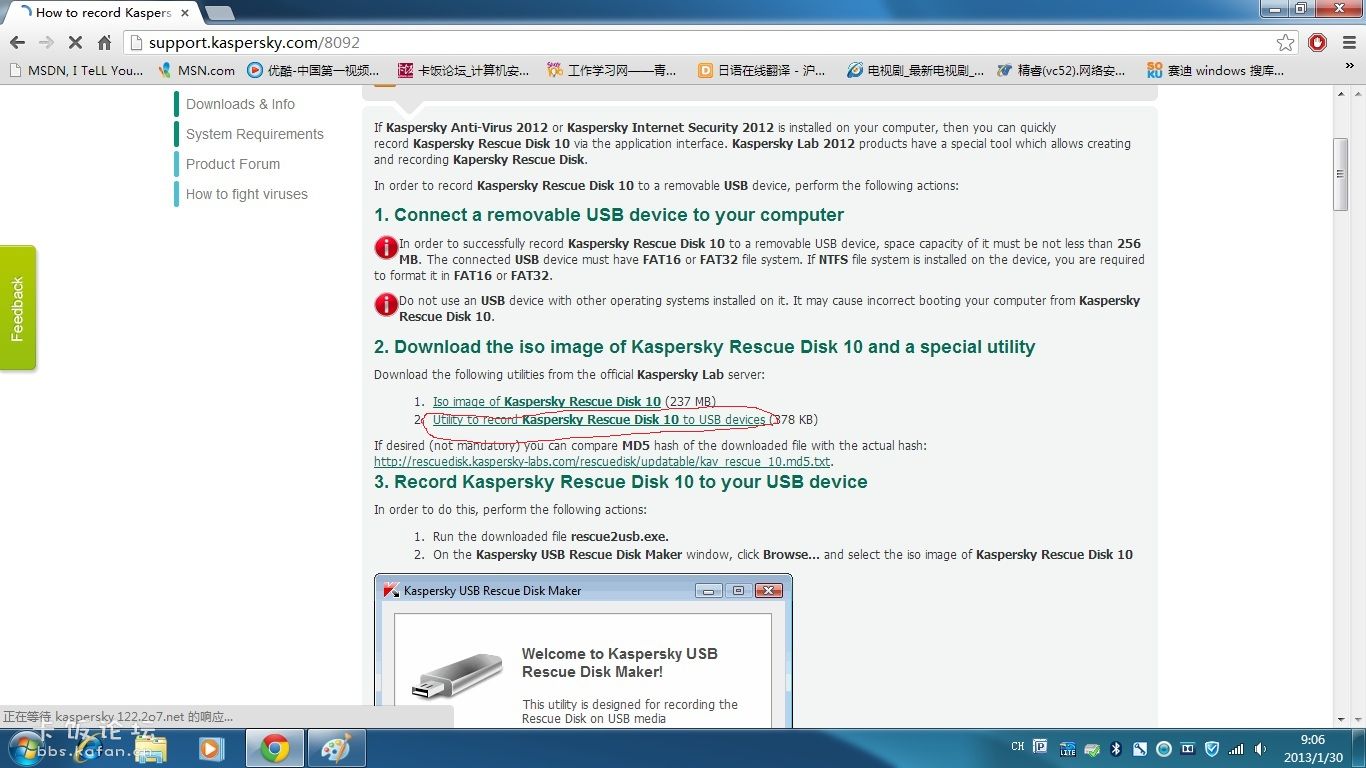Screen dimensions: 1366x768
Task: Click the blue shield security tray icon
Action: coord(1212,748)
